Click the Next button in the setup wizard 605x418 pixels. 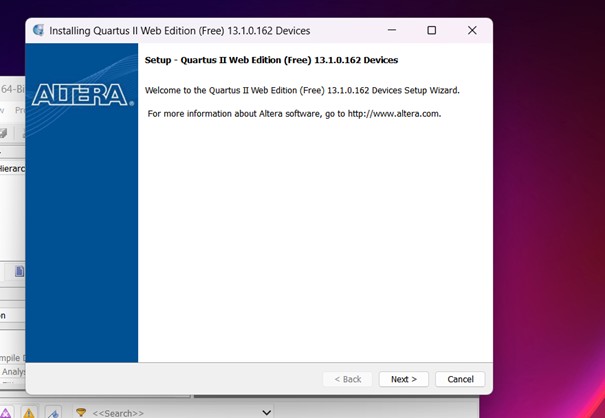coord(403,379)
